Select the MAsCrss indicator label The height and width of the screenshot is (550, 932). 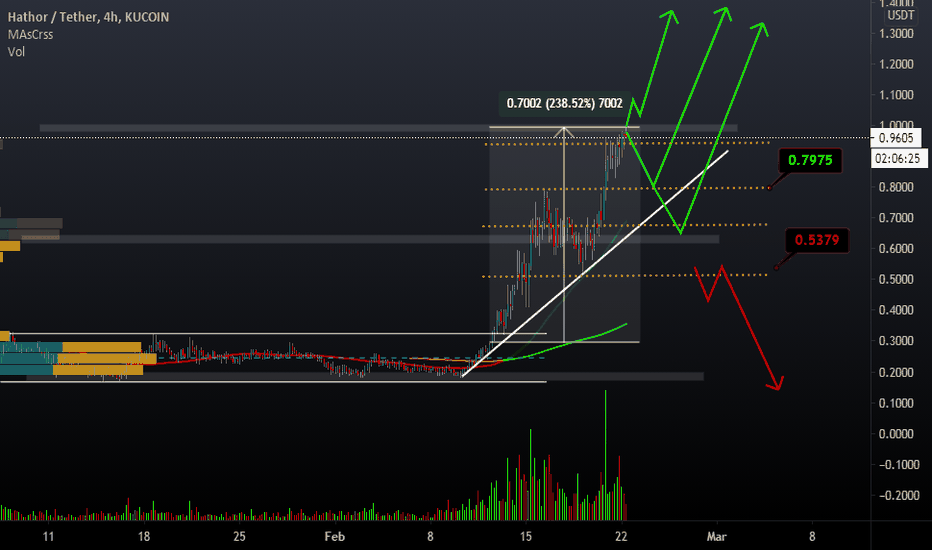click(x=30, y=34)
